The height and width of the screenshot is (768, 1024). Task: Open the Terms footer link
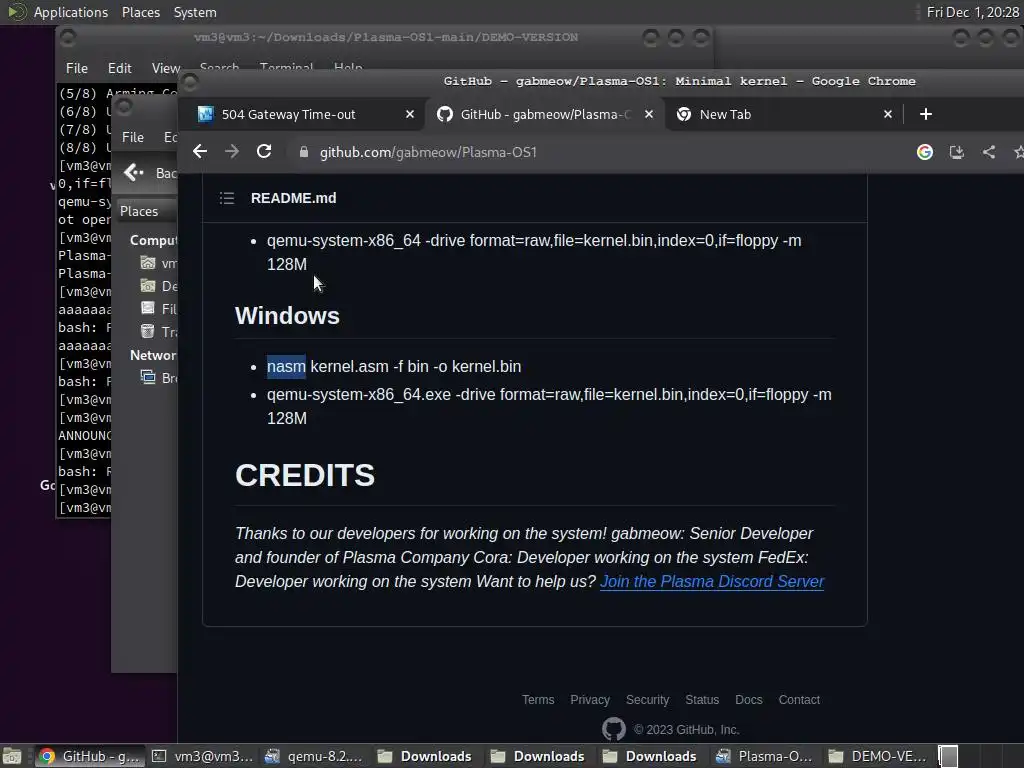[x=537, y=699]
